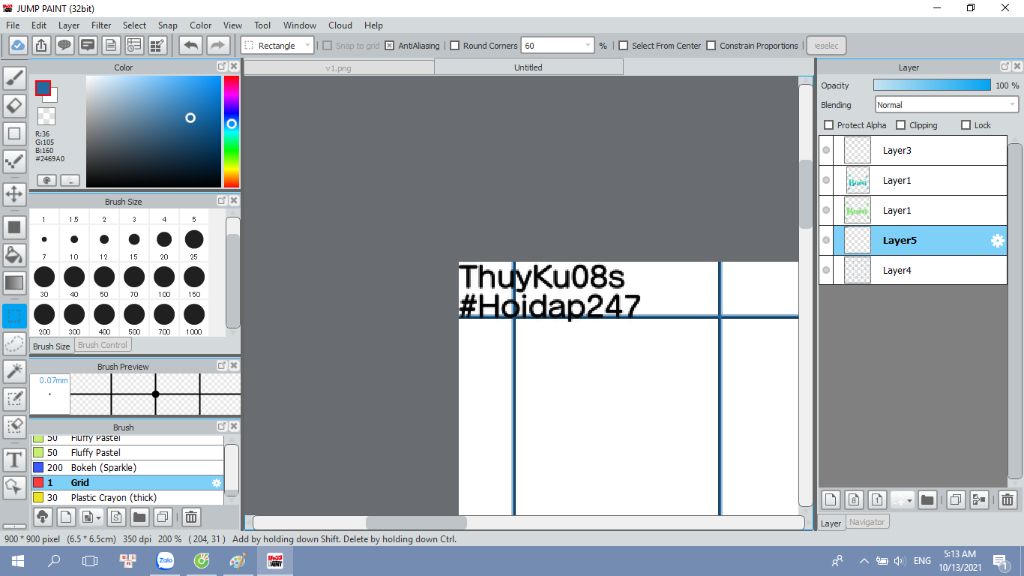The width and height of the screenshot is (1024, 576).
Task: Switch to the Navigator tab
Action: click(867, 522)
